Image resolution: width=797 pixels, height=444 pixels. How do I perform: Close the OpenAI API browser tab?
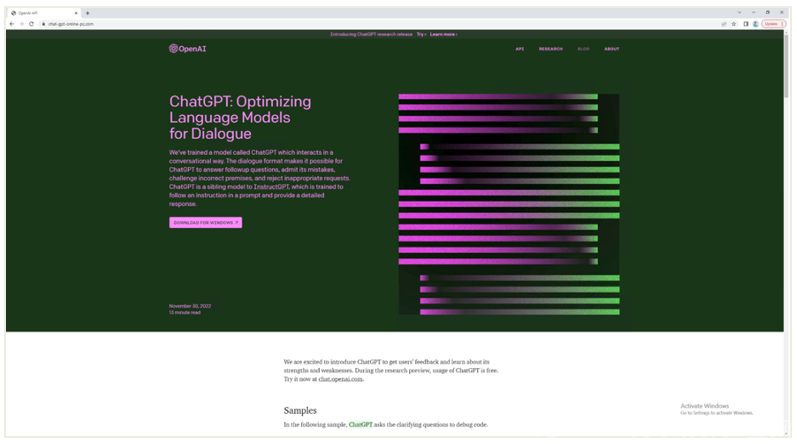(x=76, y=13)
